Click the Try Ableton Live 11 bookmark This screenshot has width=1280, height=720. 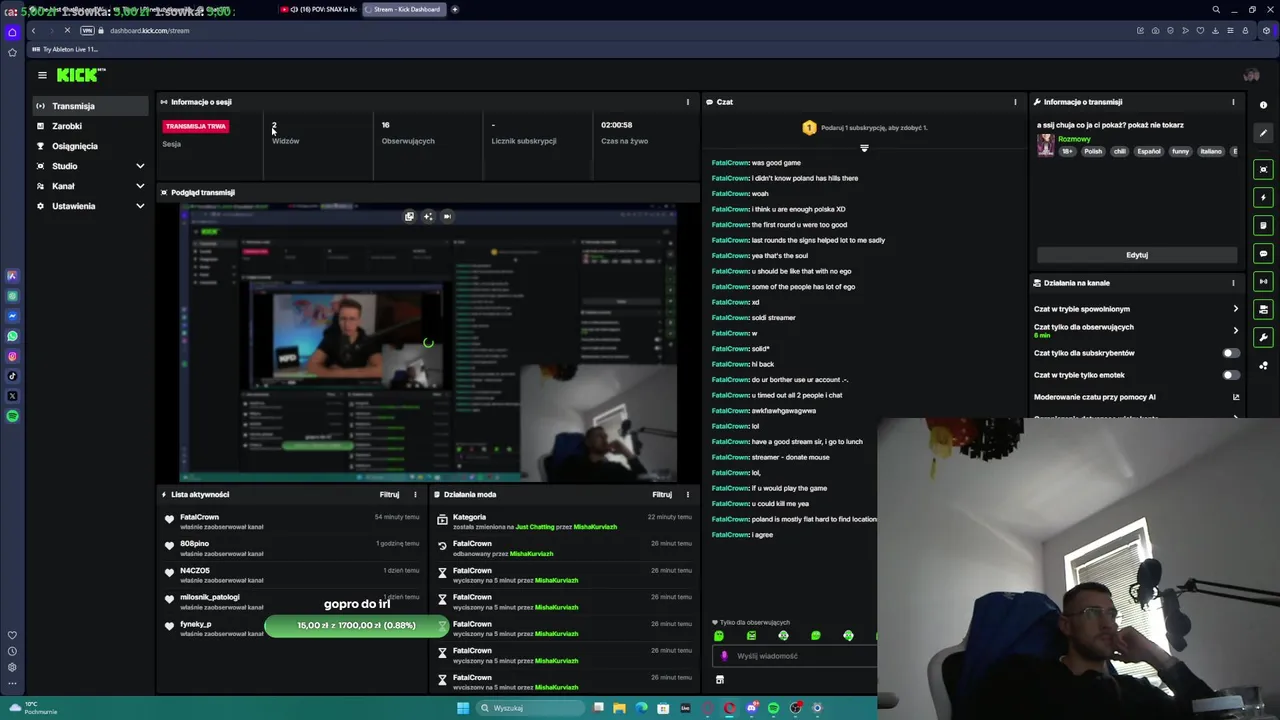(66, 49)
